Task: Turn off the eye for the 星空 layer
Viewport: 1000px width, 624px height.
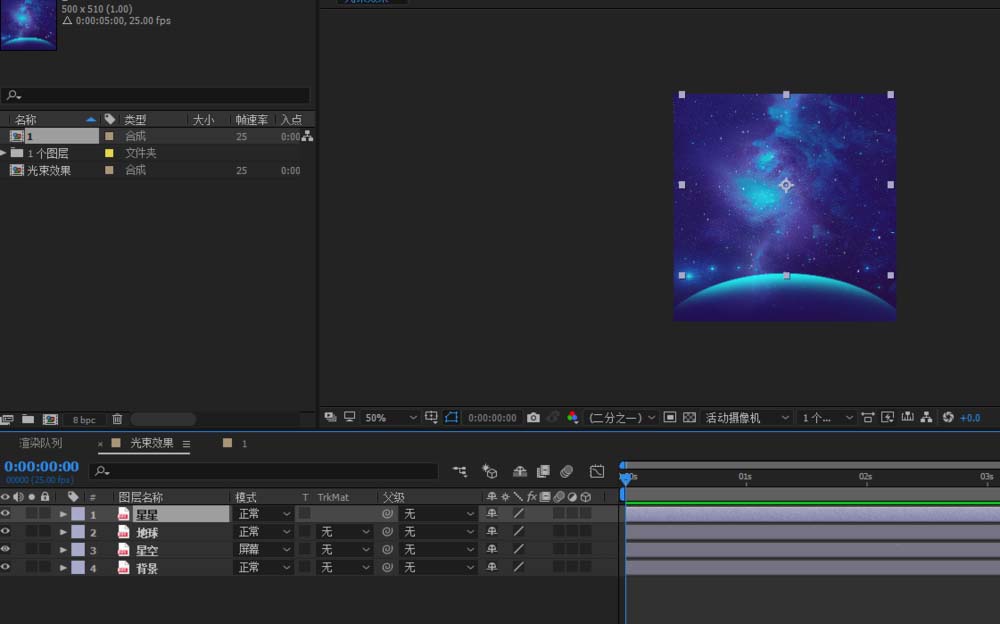Action: (x=5, y=549)
